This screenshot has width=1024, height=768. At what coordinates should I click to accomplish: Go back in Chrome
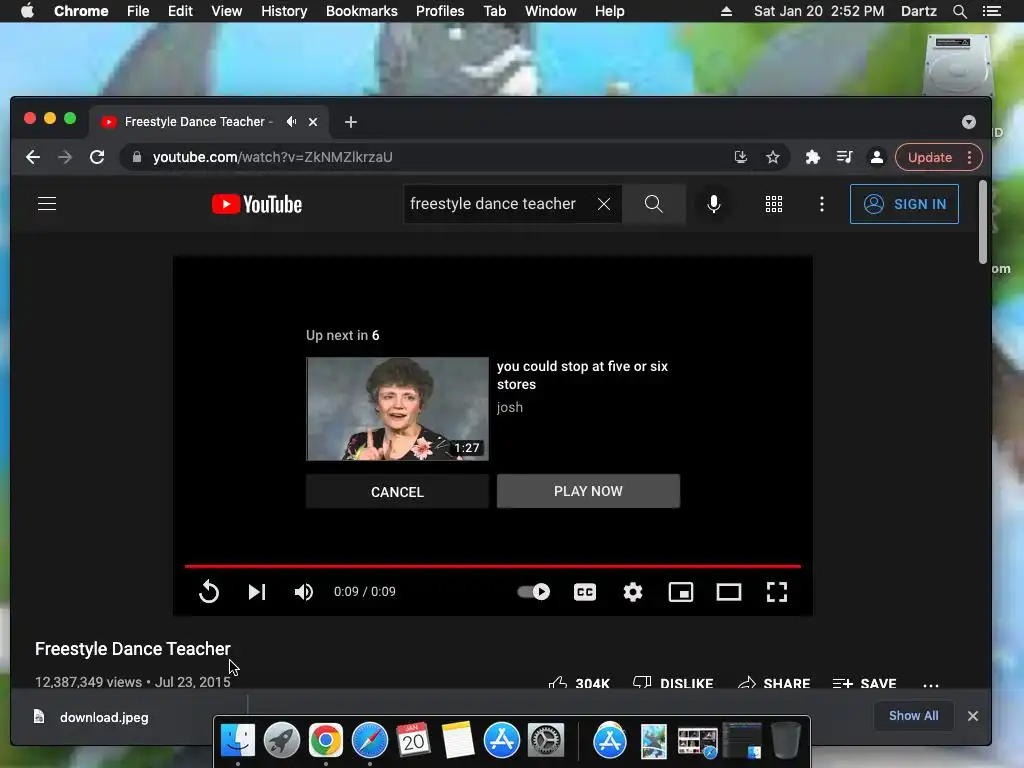click(33, 157)
